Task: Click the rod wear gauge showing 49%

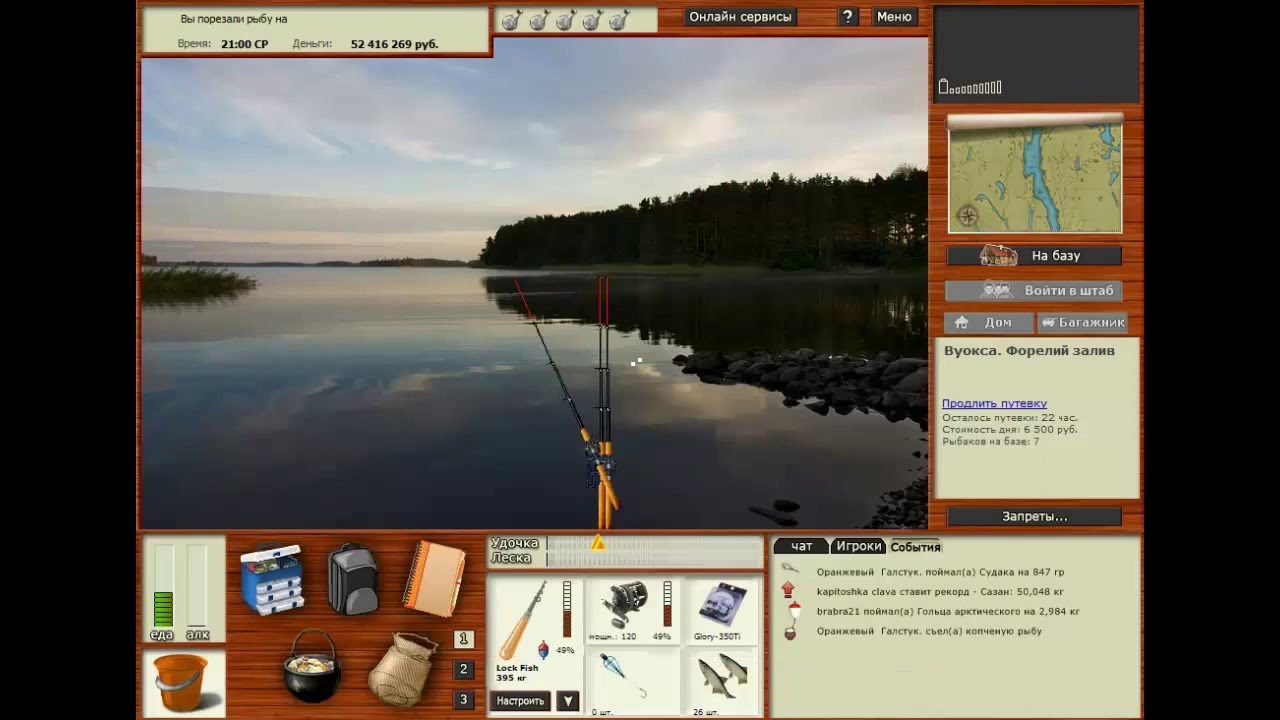Action: pos(567,610)
